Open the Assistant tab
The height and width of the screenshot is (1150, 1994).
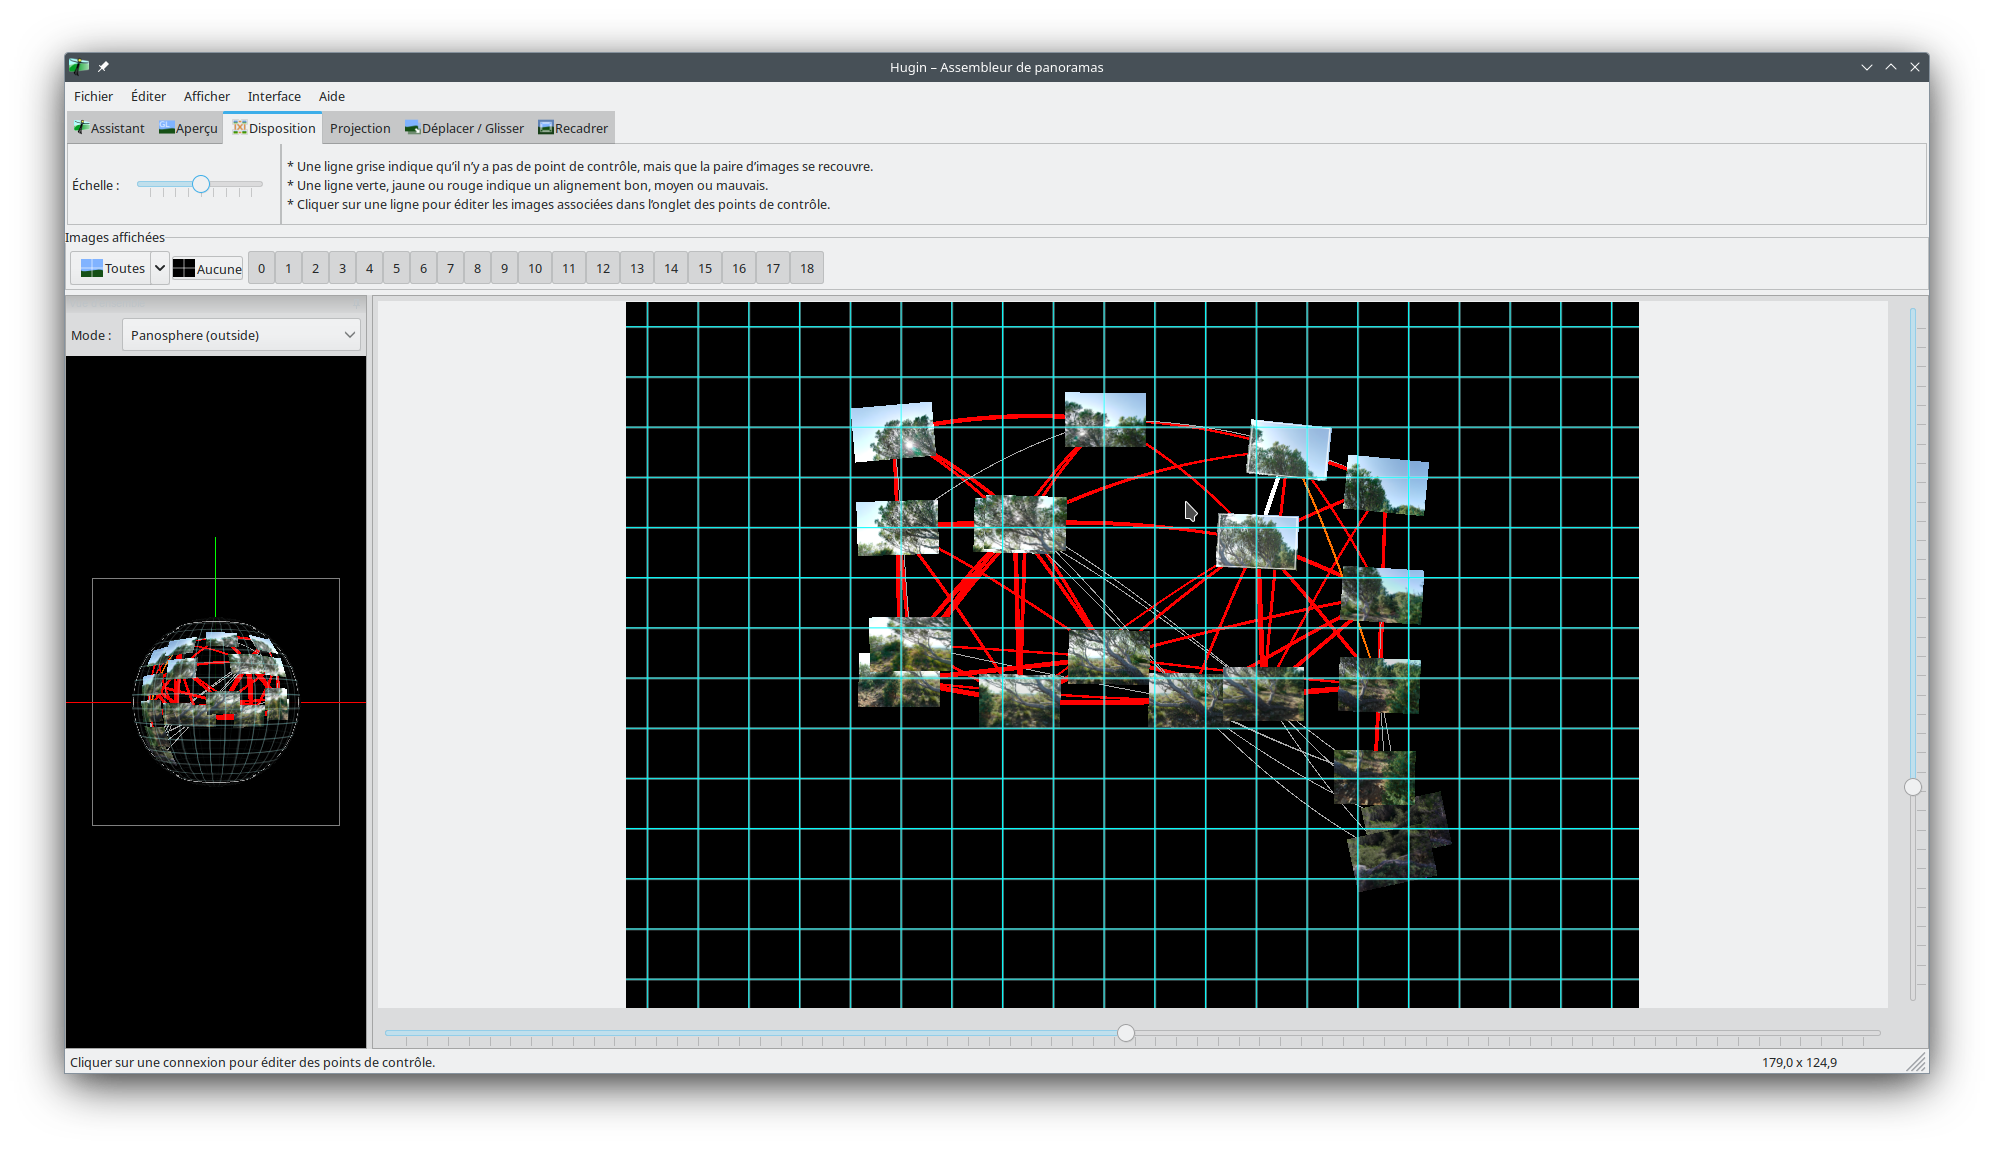point(109,128)
